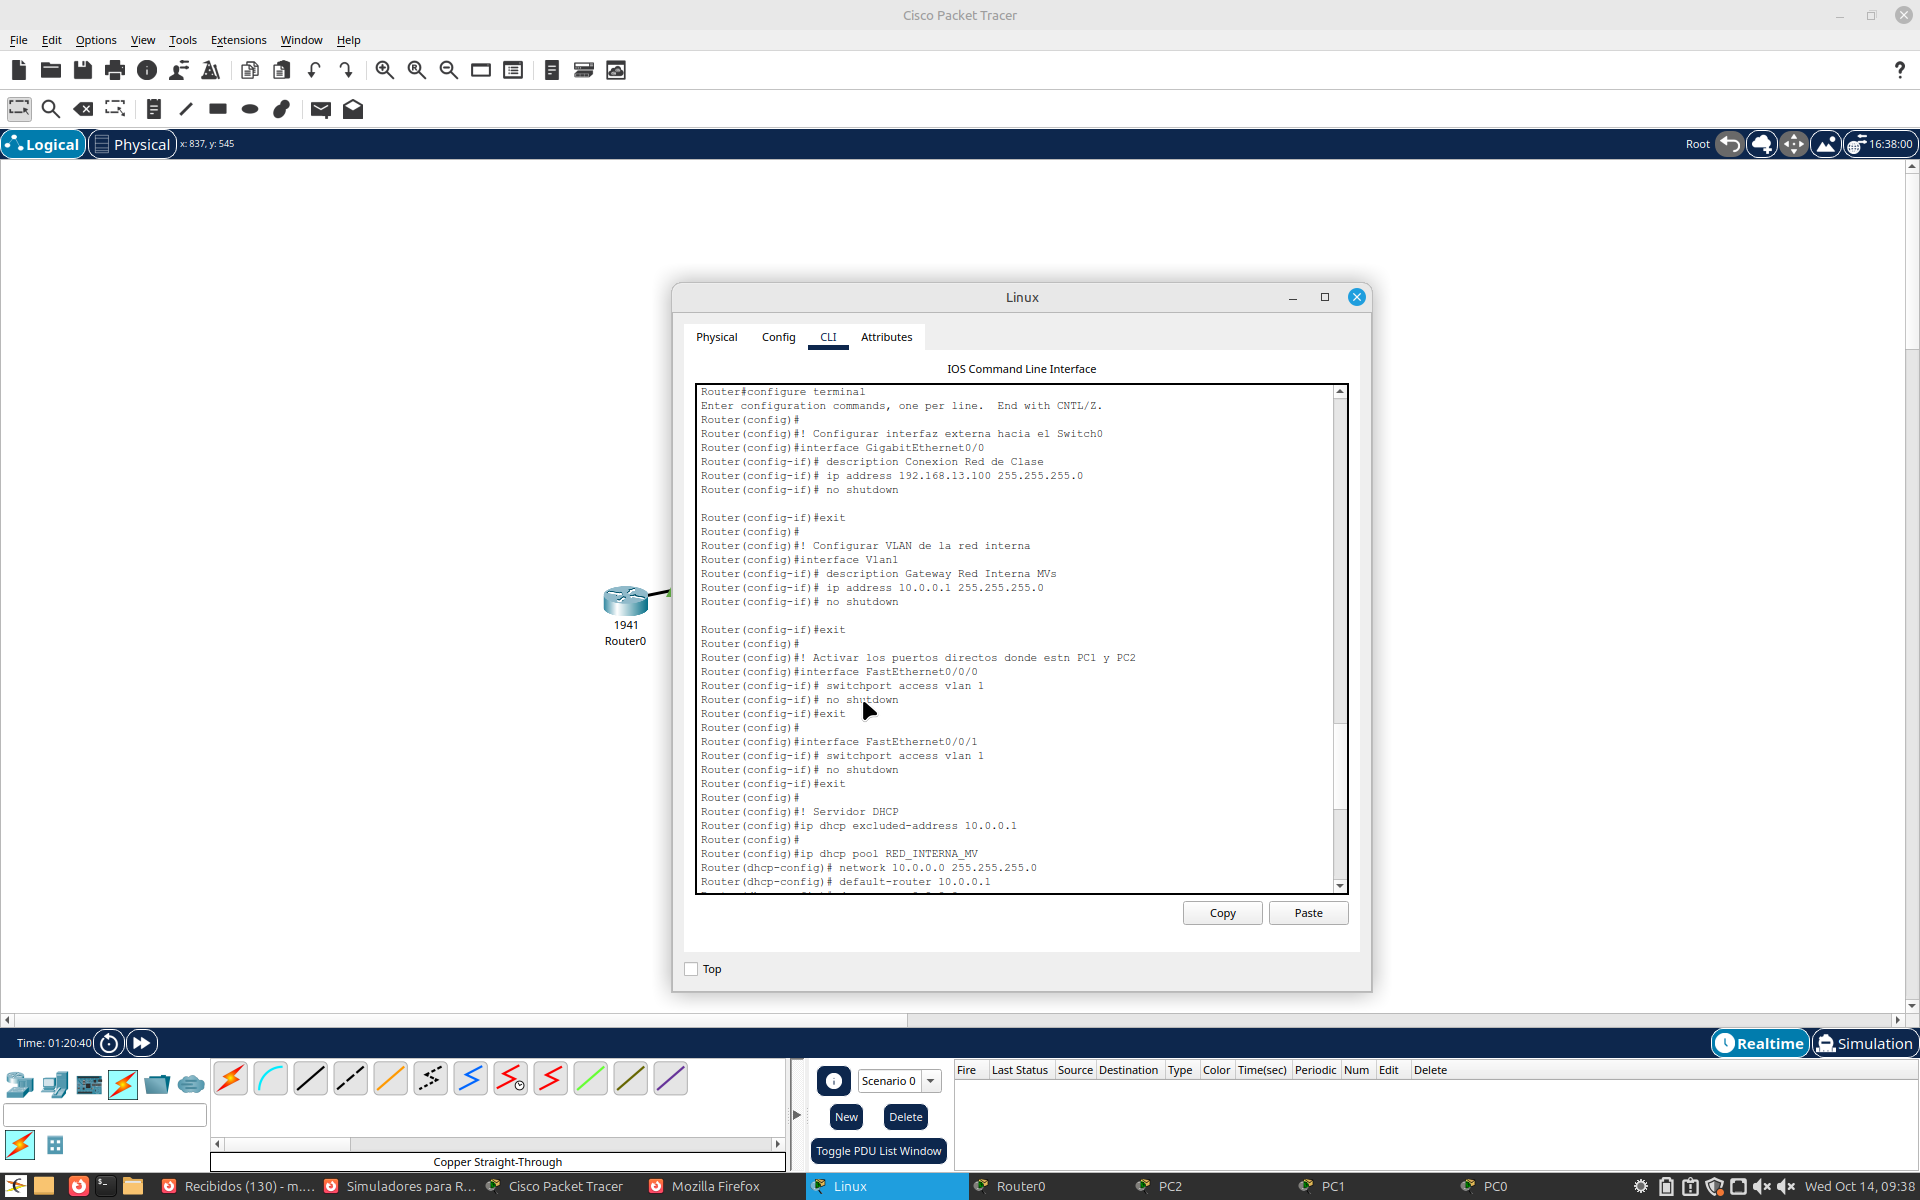Open the Scenario 0 dropdown
Screen dimensions: 1920x1200
tap(900, 1081)
